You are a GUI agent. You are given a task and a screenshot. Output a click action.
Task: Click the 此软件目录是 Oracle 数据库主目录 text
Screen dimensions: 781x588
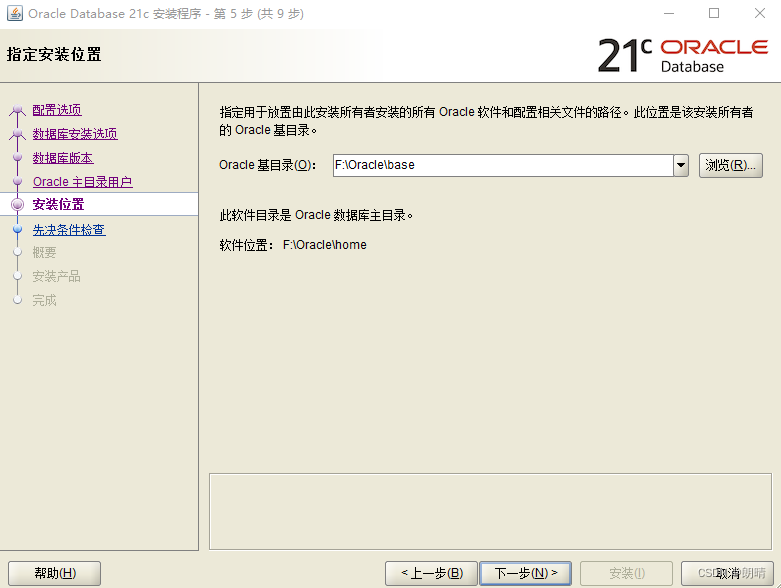pos(316,216)
